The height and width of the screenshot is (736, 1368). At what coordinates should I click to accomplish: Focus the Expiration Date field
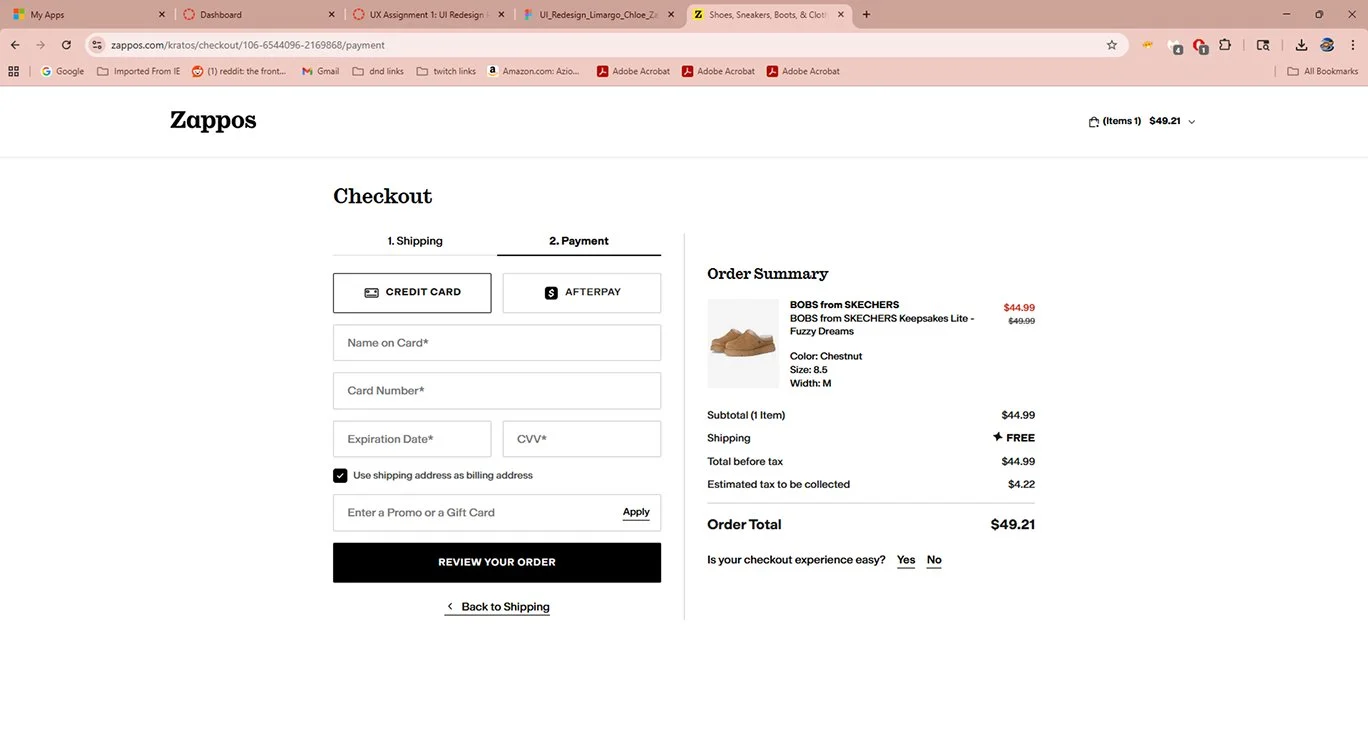[x=412, y=439]
